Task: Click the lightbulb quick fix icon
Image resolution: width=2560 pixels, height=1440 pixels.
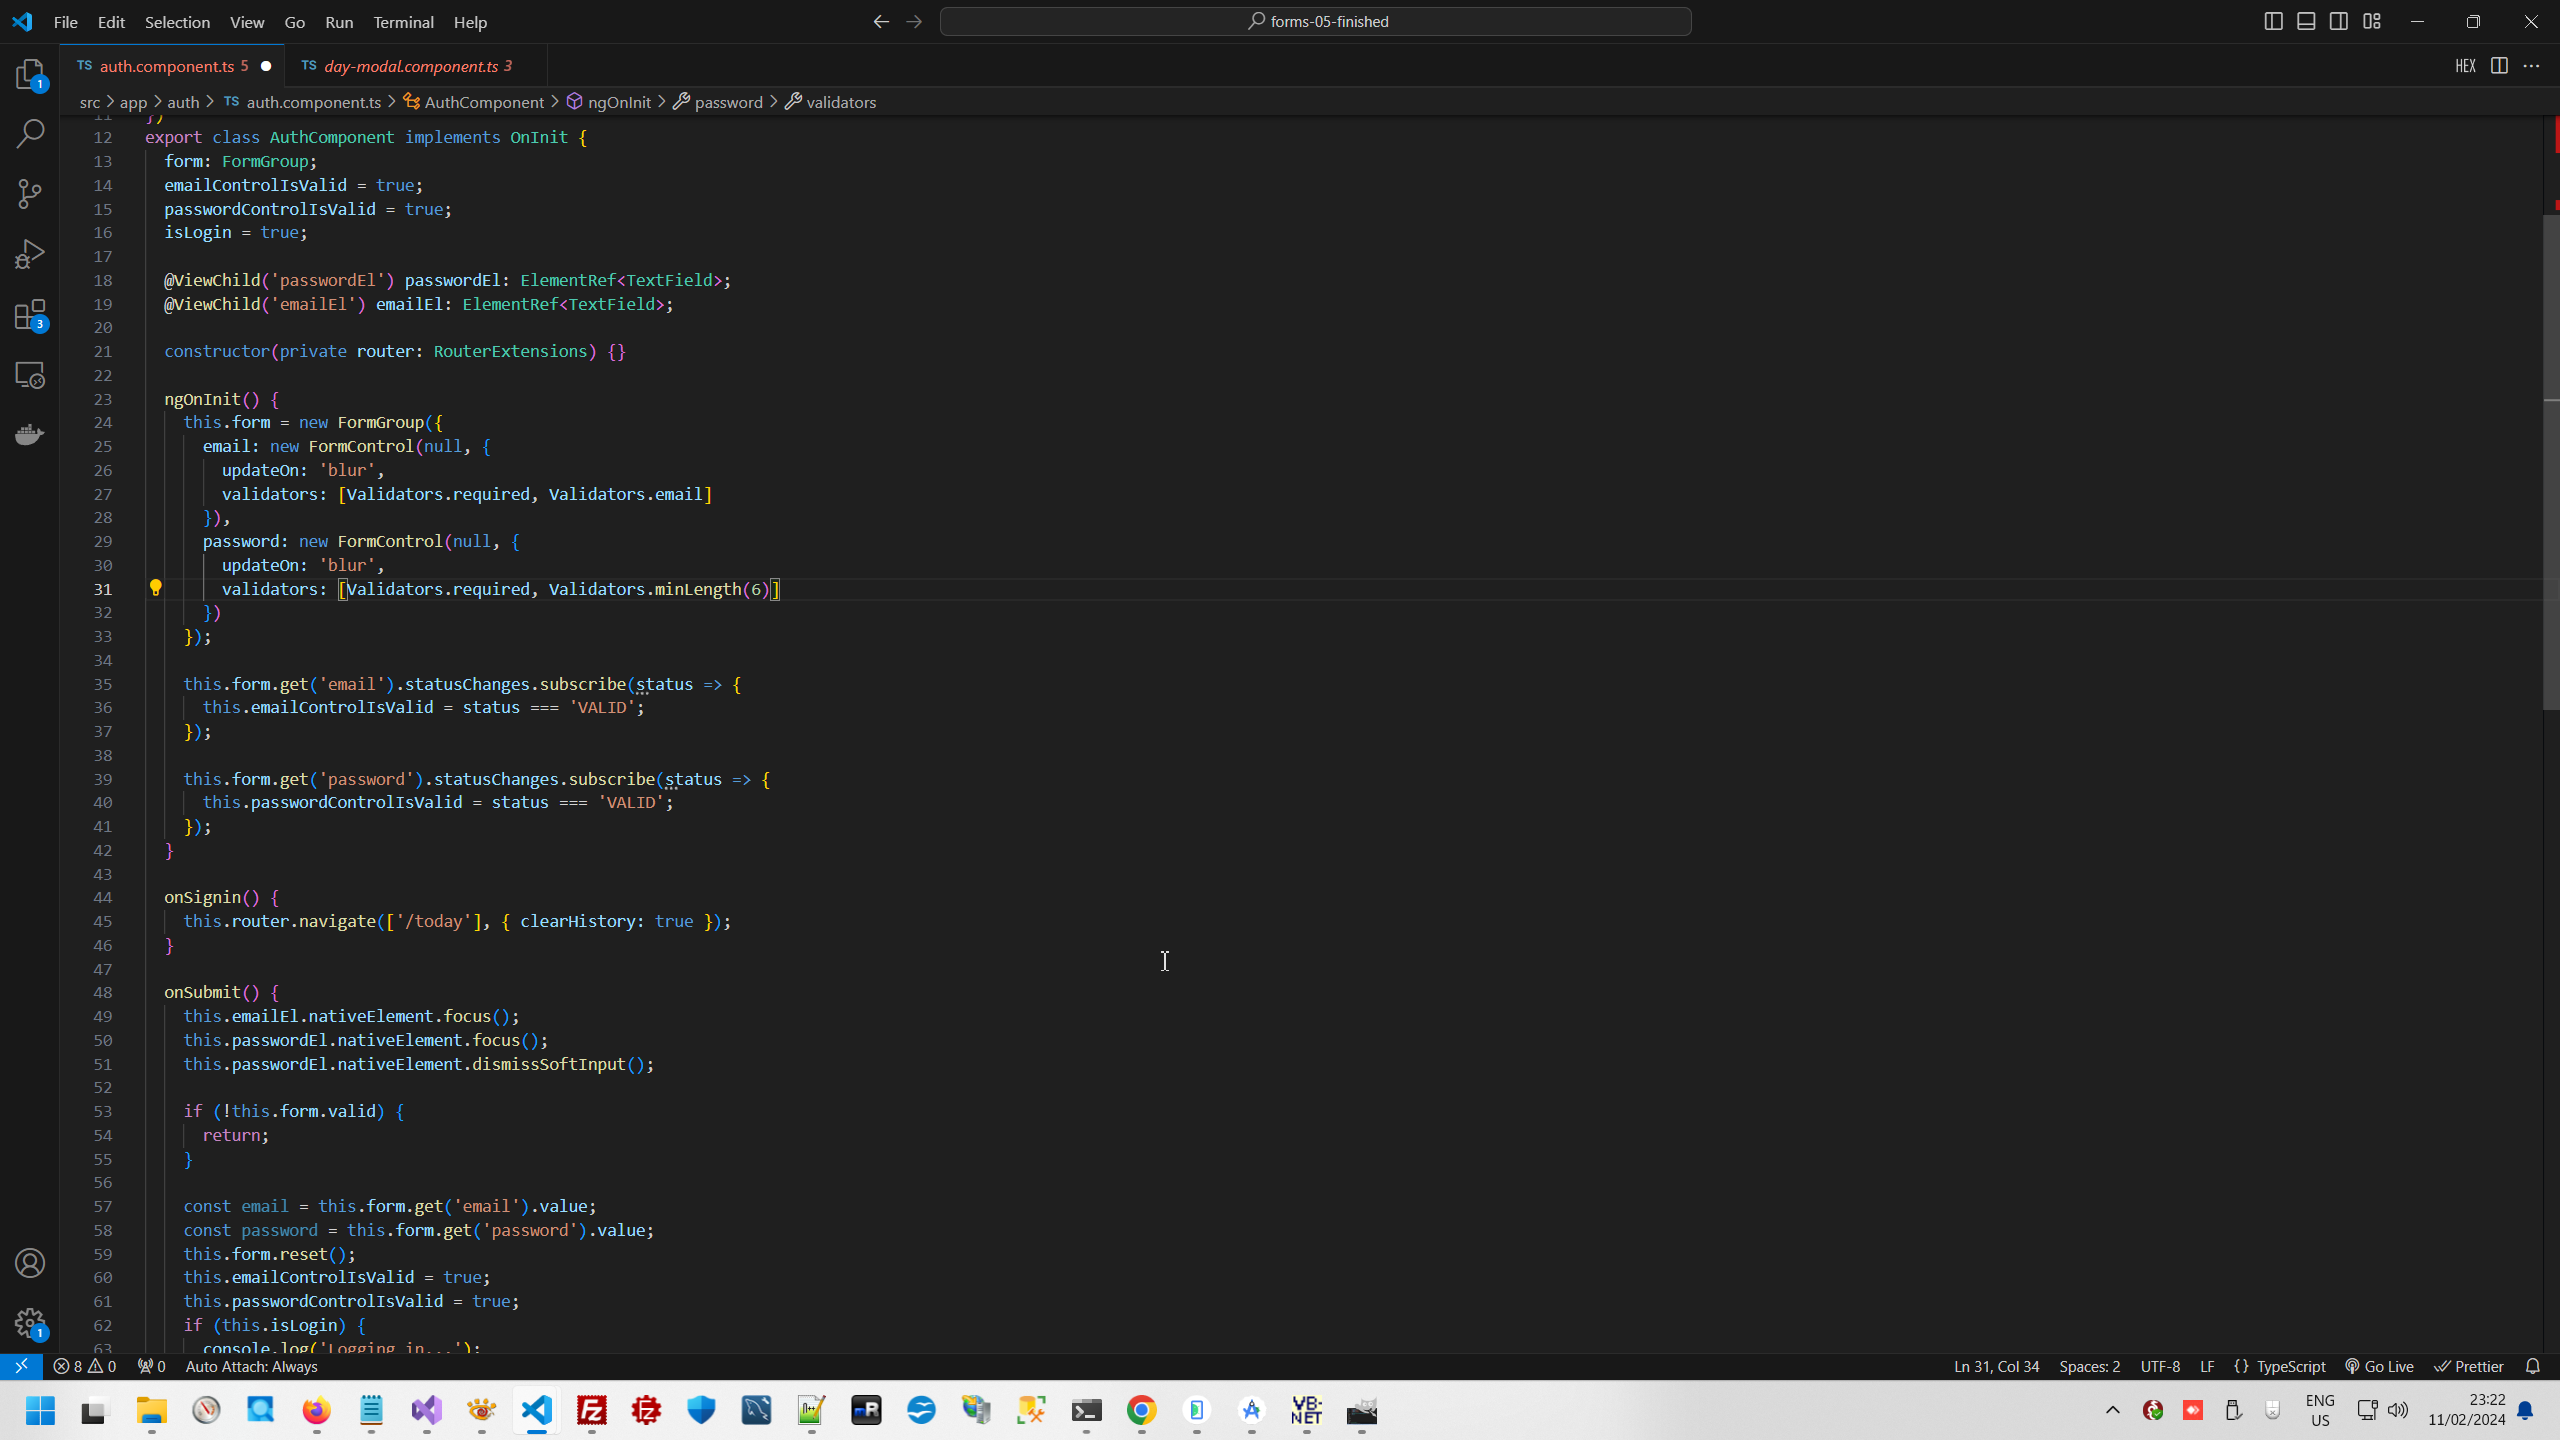Action: [x=155, y=588]
